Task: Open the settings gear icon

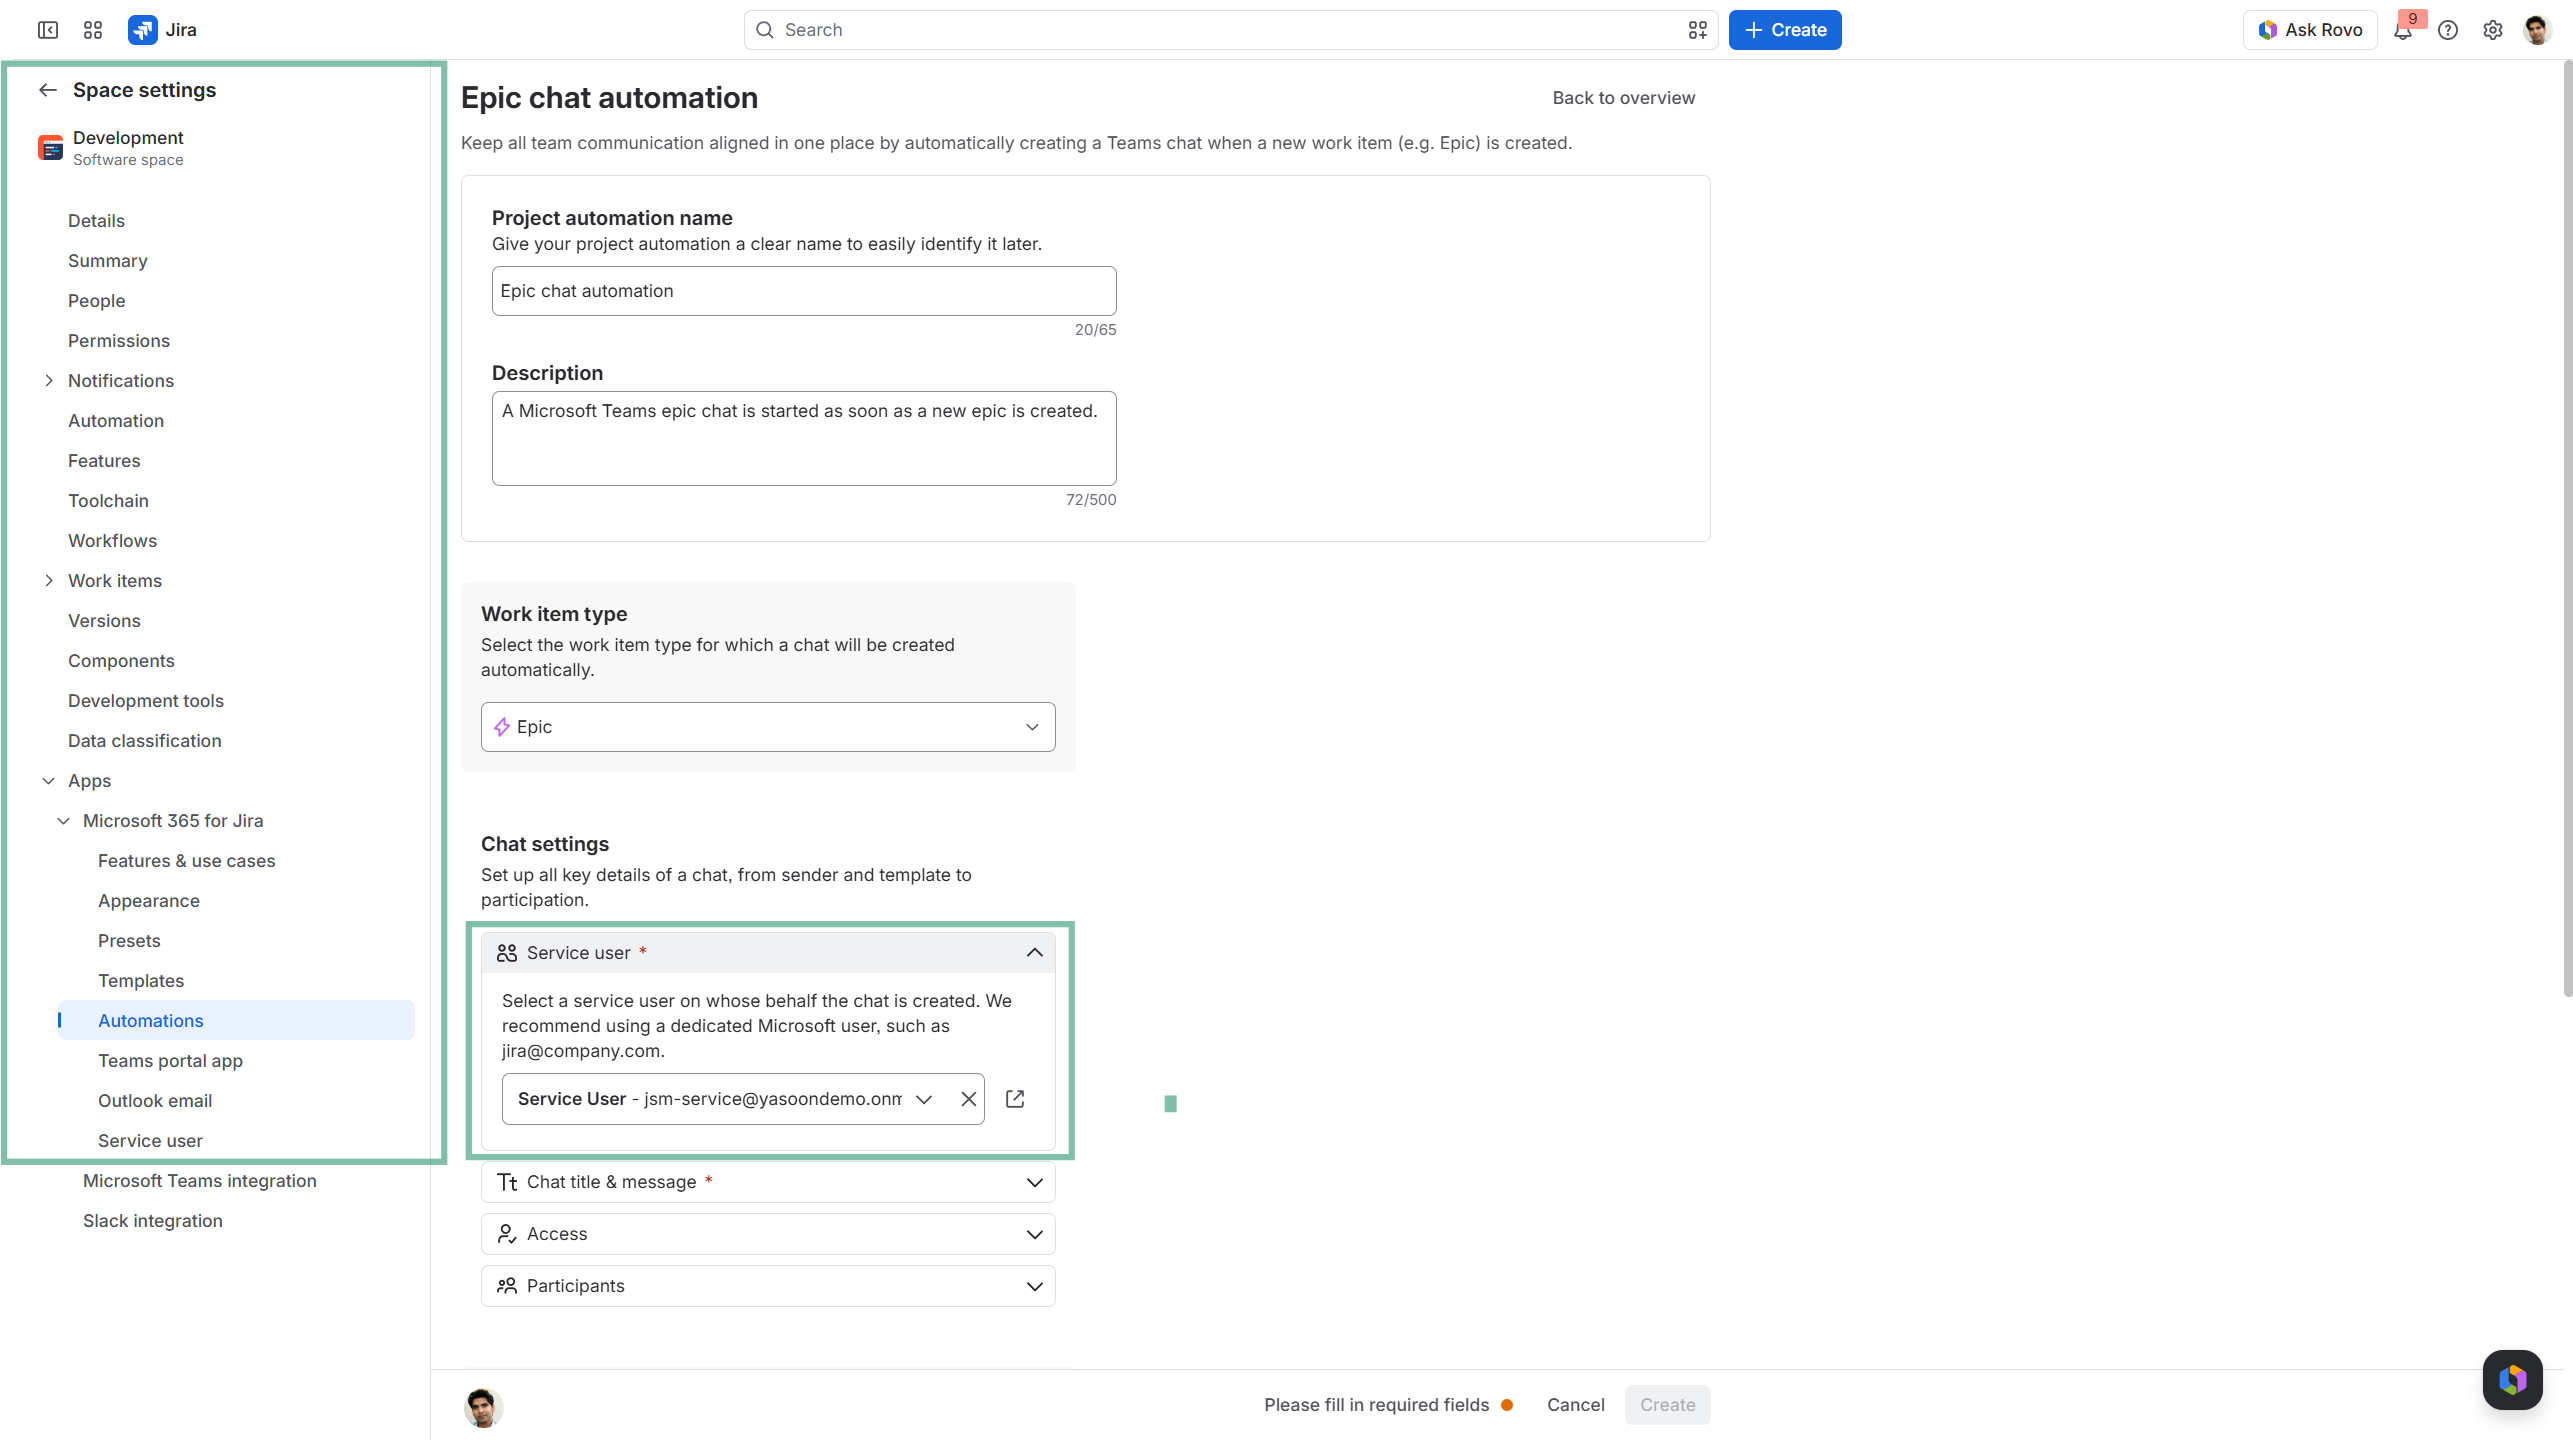Action: (x=2492, y=30)
